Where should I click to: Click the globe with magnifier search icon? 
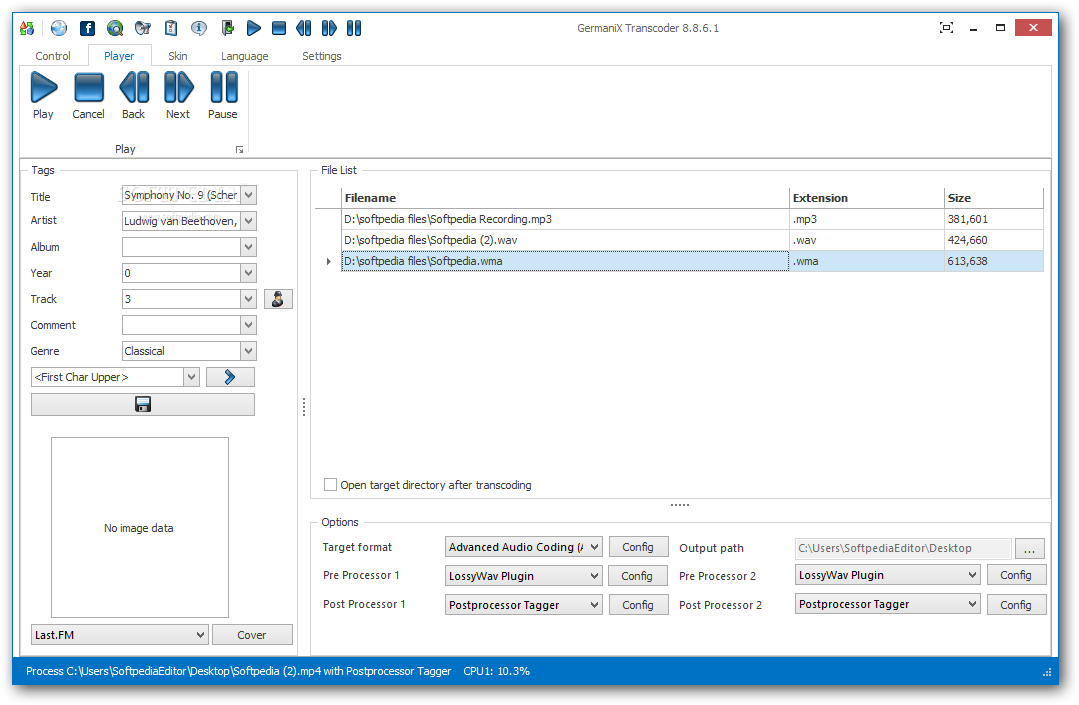pyautogui.click(x=115, y=28)
